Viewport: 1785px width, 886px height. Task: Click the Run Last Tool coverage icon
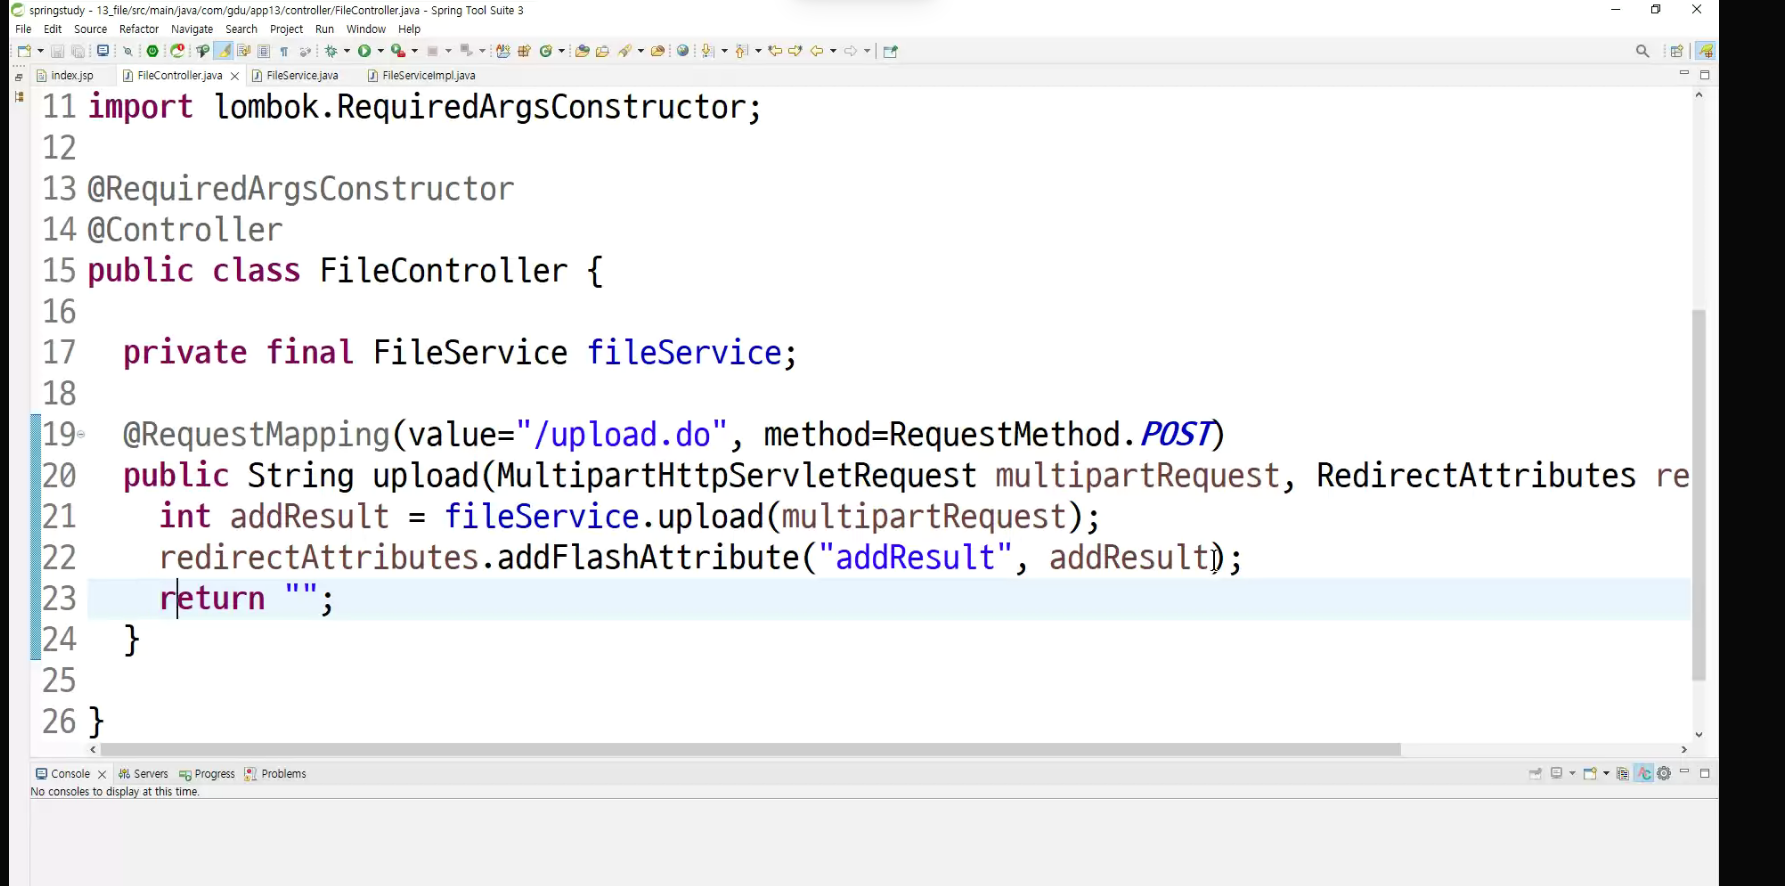[398, 51]
